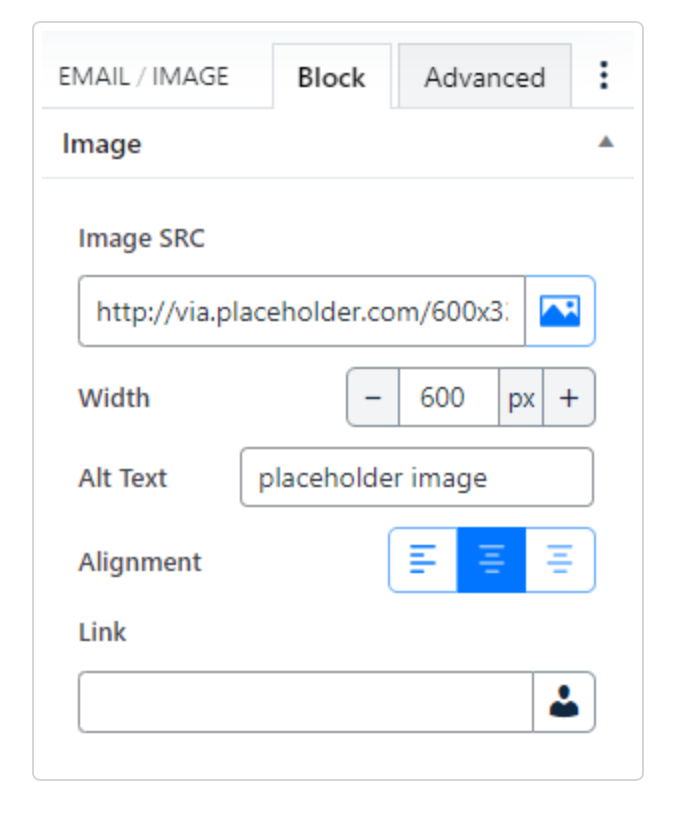Align the image to the left

[x=423, y=561]
